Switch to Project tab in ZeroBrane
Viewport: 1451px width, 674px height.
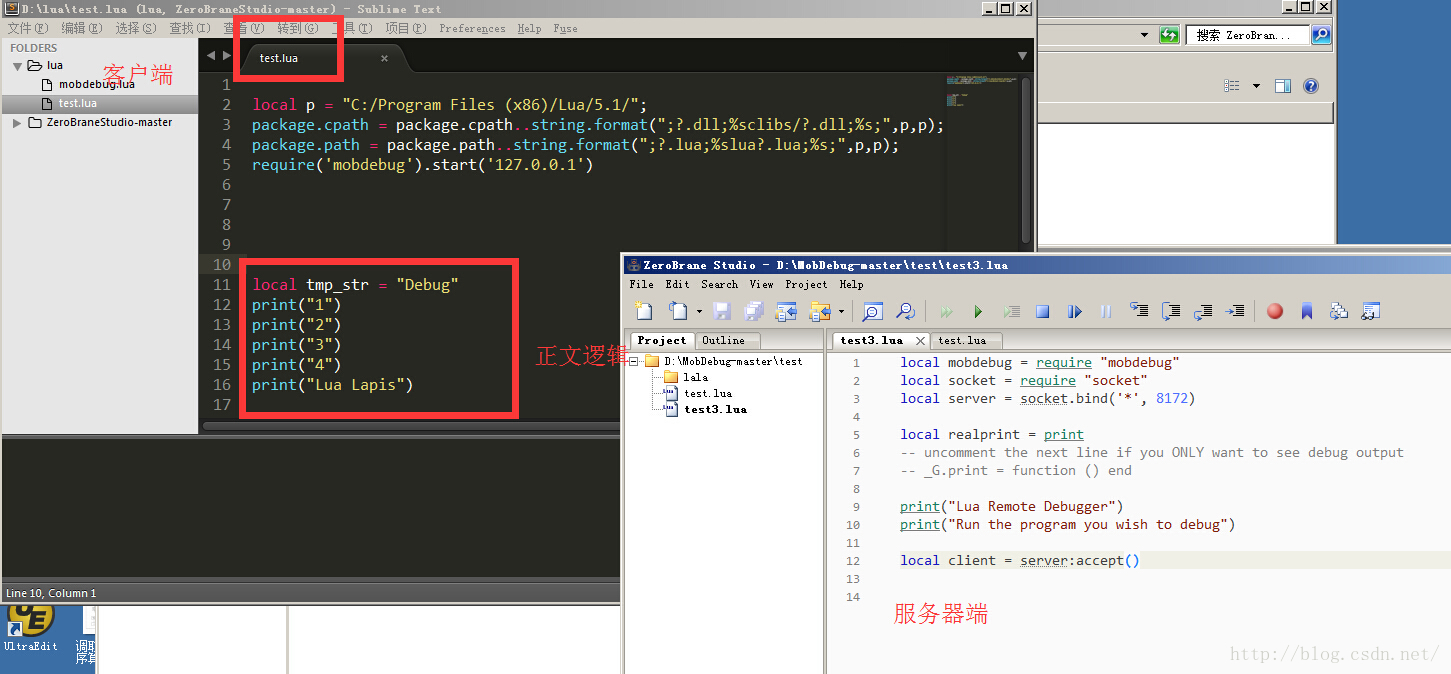(x=661, y=340)
